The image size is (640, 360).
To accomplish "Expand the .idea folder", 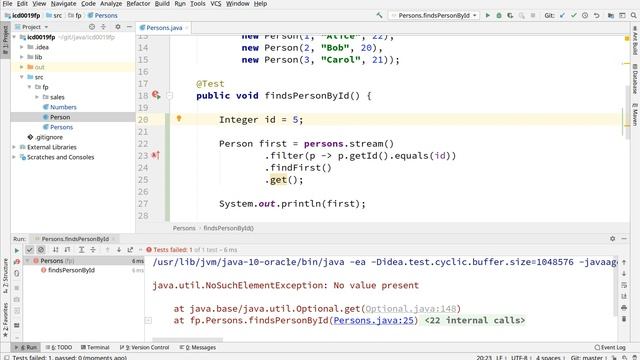I will (x=22, y=47).
